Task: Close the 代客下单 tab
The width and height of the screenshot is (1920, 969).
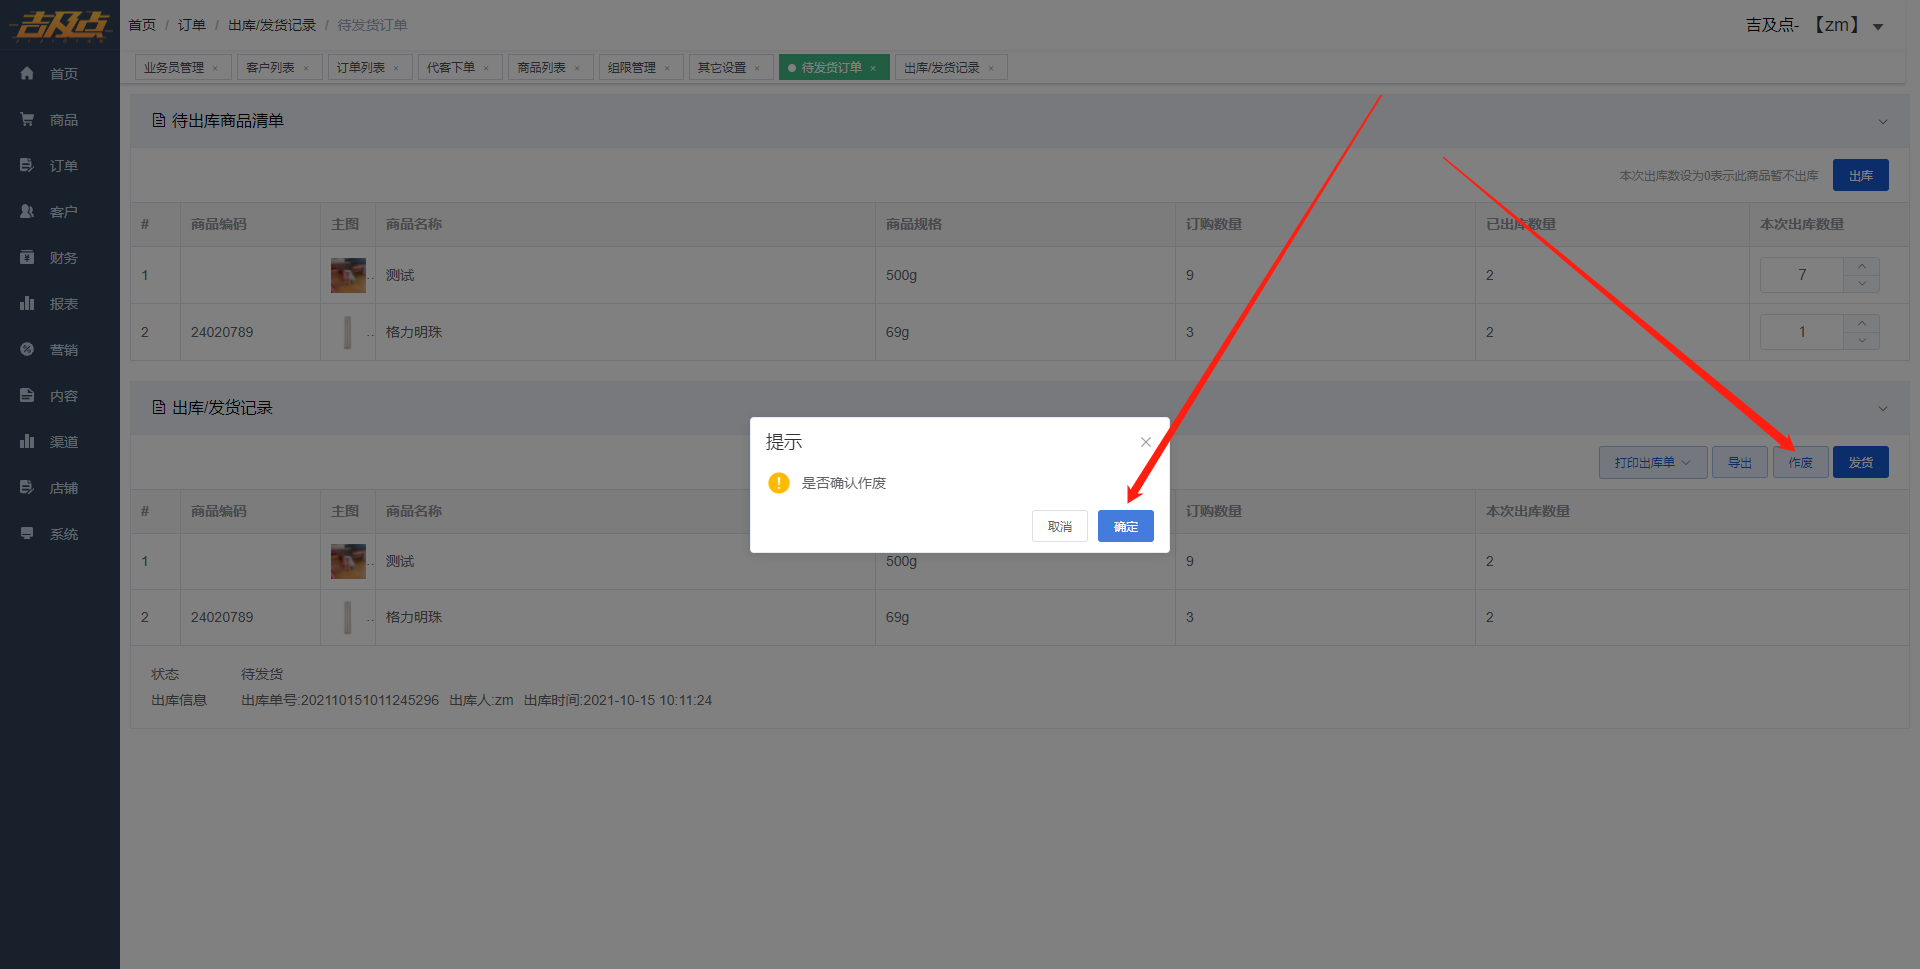Action: pos(486,68)
